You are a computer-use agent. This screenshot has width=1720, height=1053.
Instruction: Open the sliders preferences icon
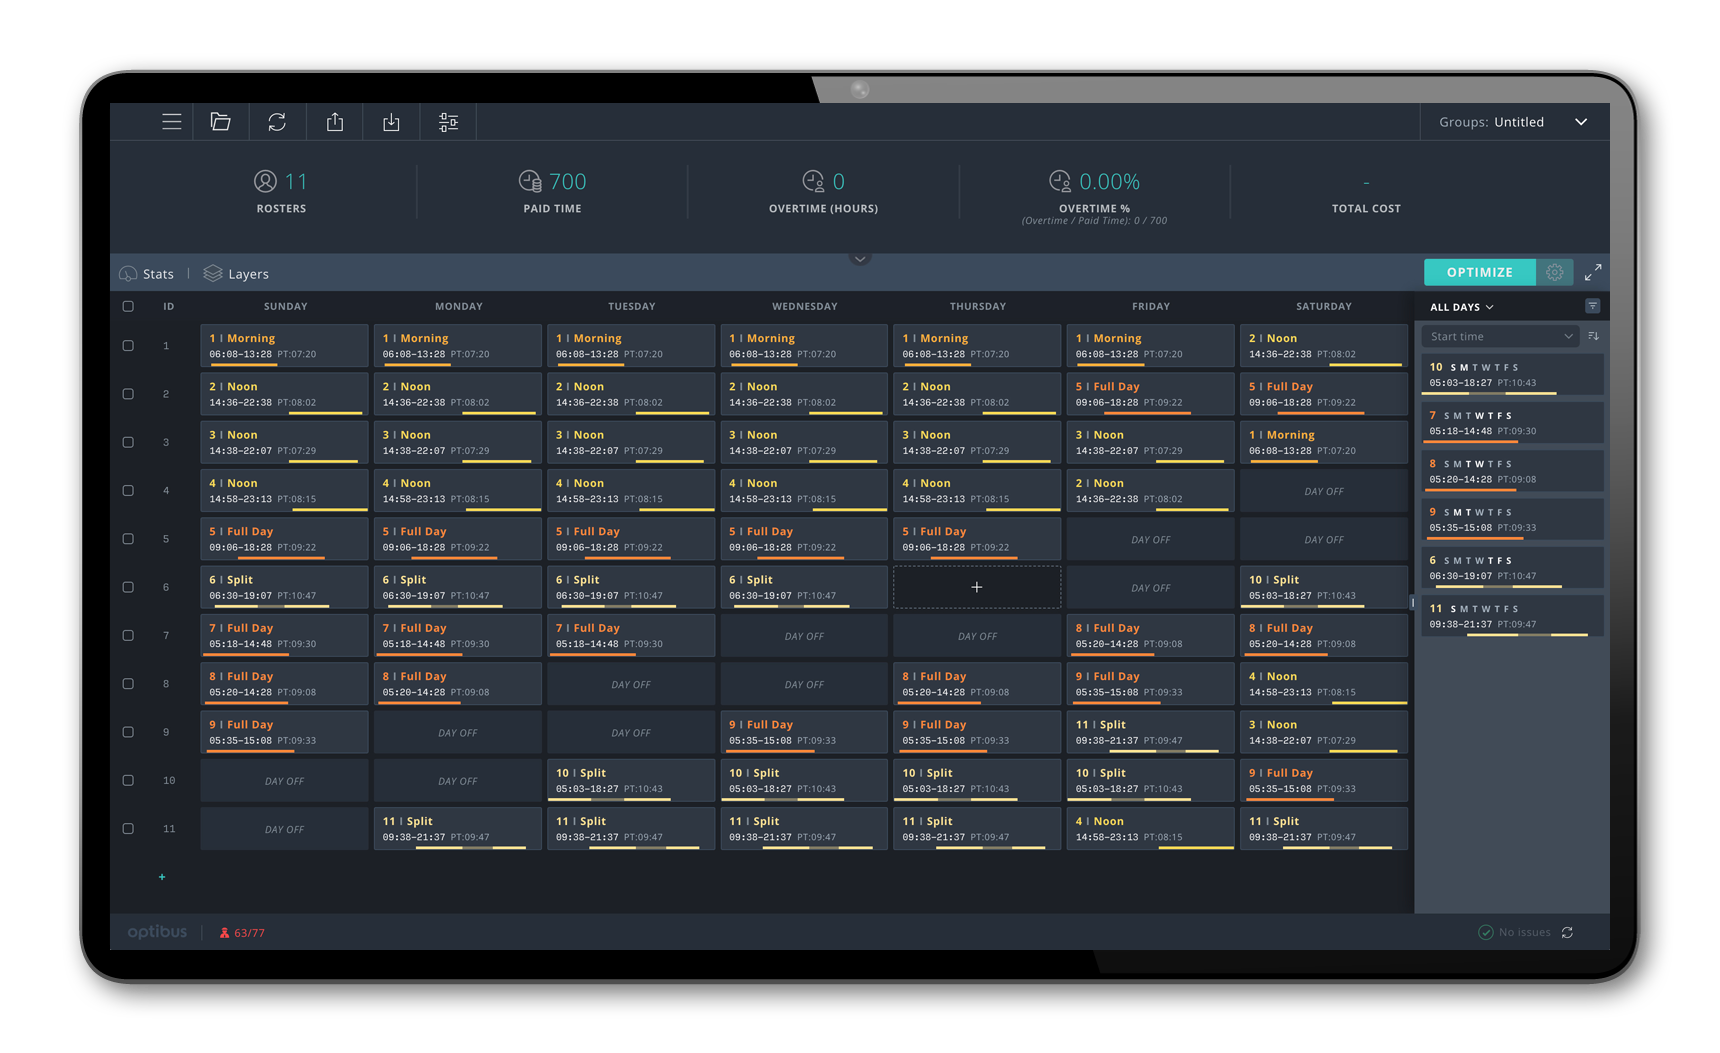coord(448,122)
